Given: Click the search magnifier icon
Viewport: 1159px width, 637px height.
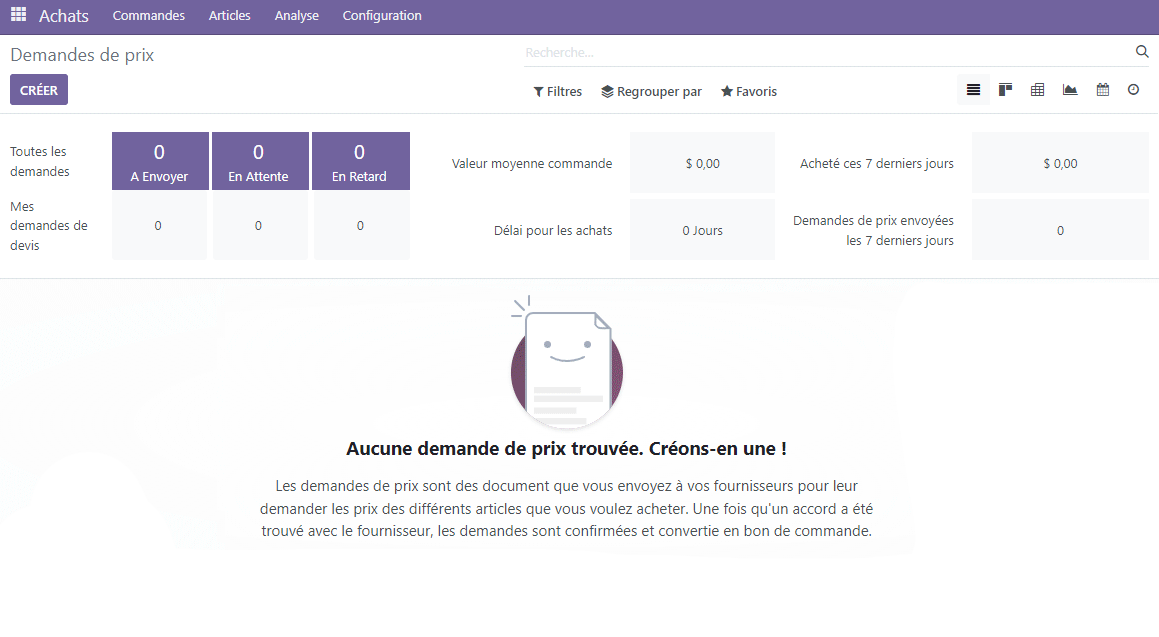Looking at the screenshot, I should coord(1141,52).
